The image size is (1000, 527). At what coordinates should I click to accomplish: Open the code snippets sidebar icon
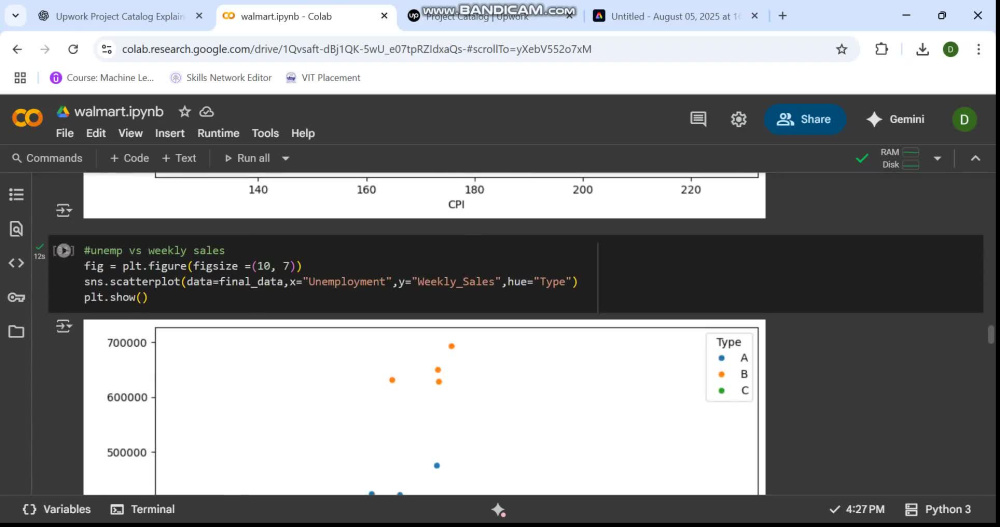16,263
